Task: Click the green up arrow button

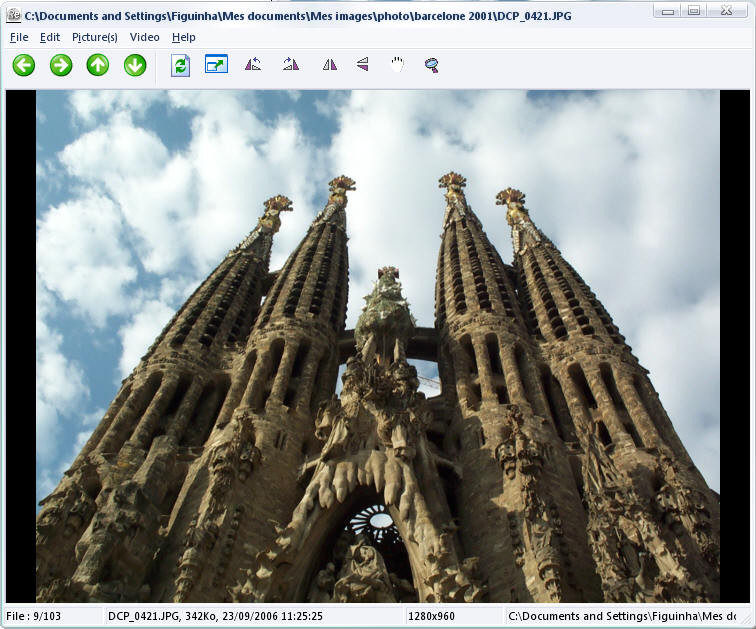Action: [x=98, y=65]
